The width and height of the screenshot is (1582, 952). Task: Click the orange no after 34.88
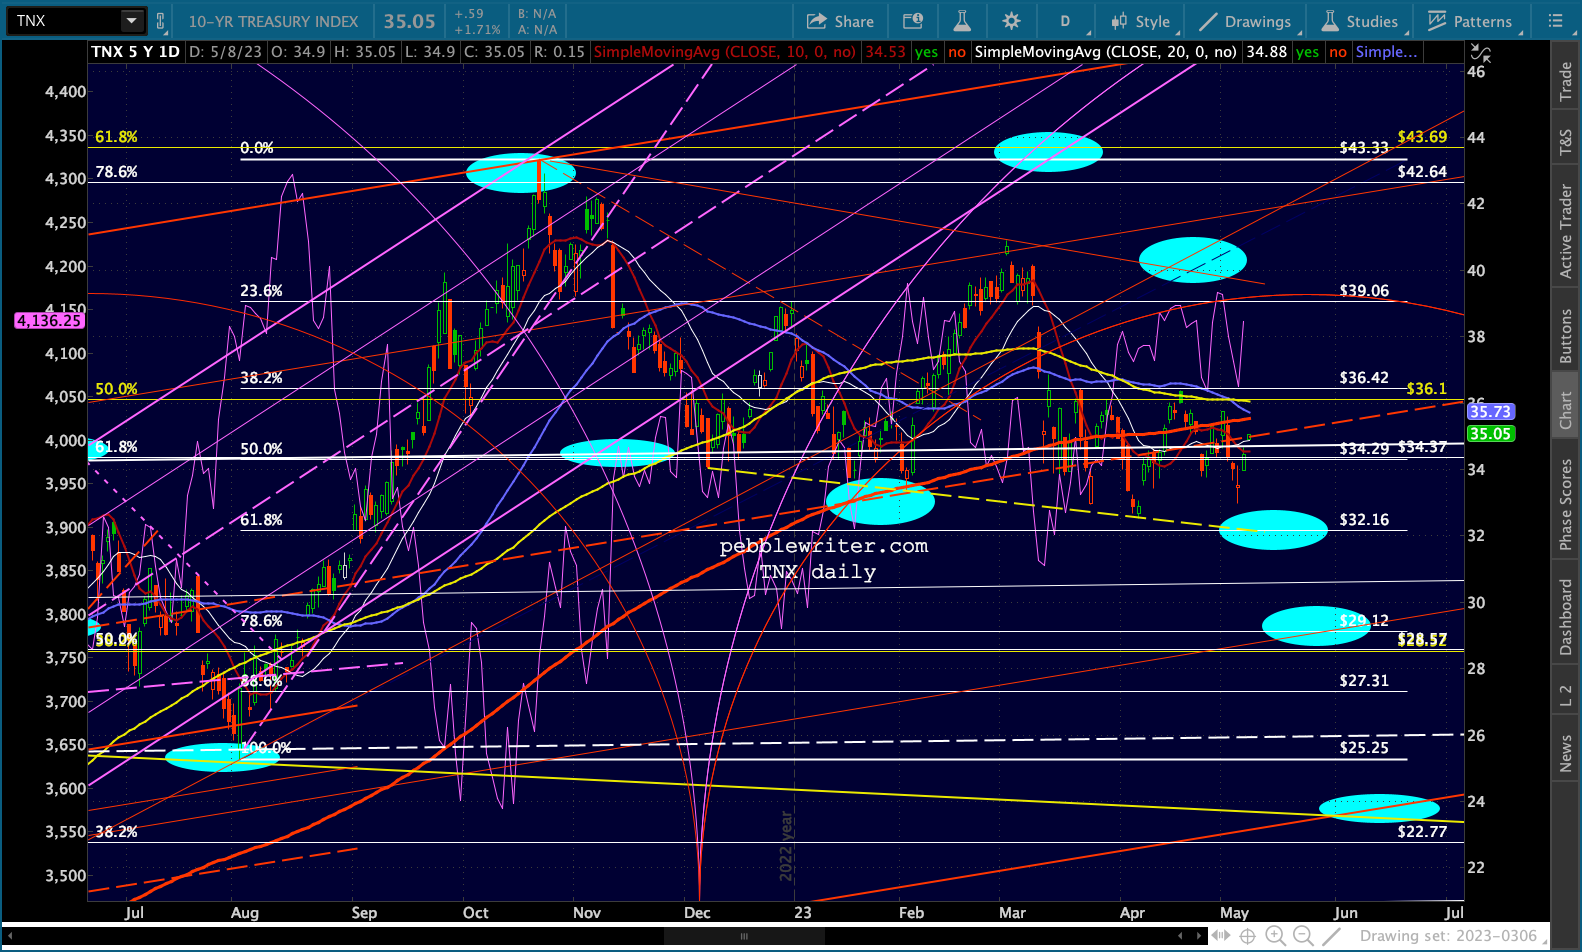click(1338, 52)
